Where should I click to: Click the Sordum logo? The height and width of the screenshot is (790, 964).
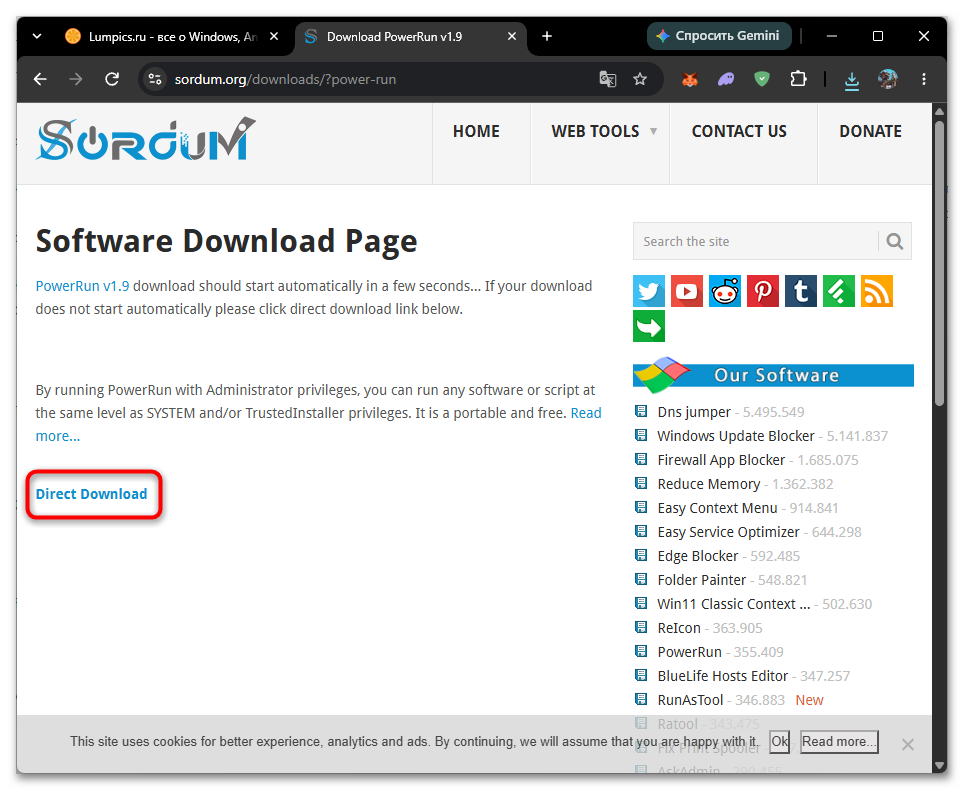pos(146,140)
